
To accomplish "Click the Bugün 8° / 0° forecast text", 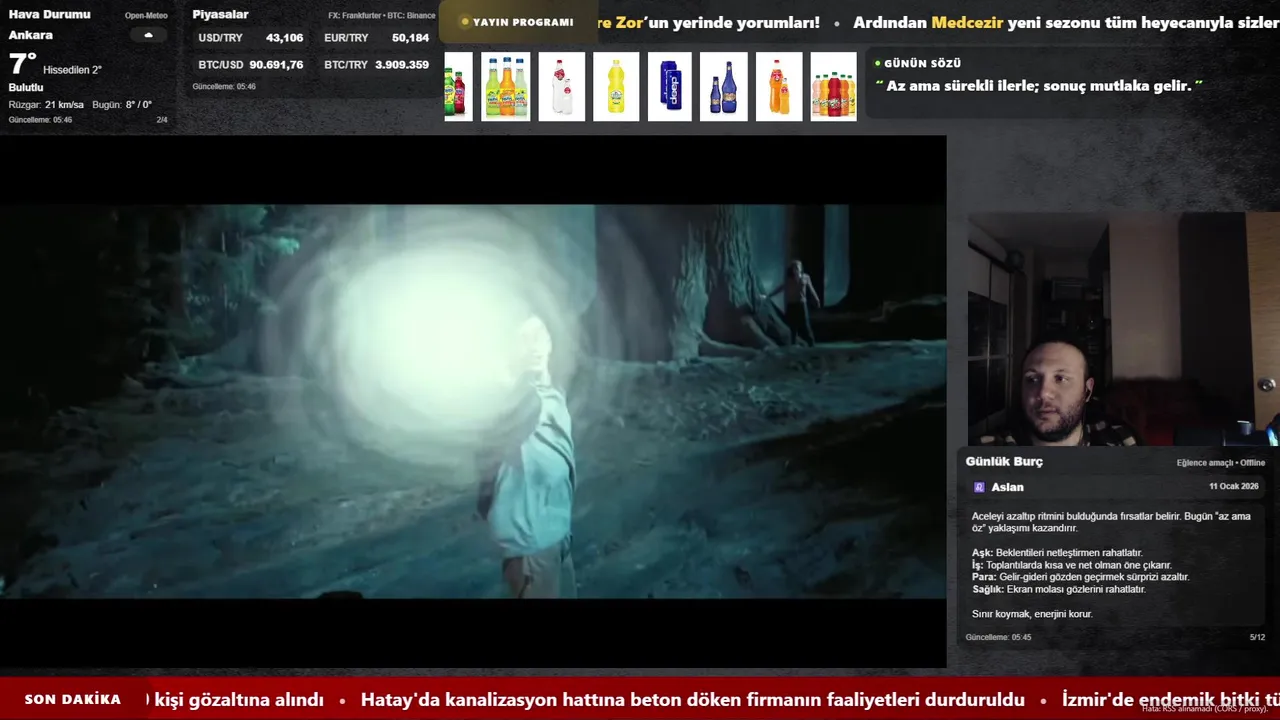I will click(x=122, y=105).
